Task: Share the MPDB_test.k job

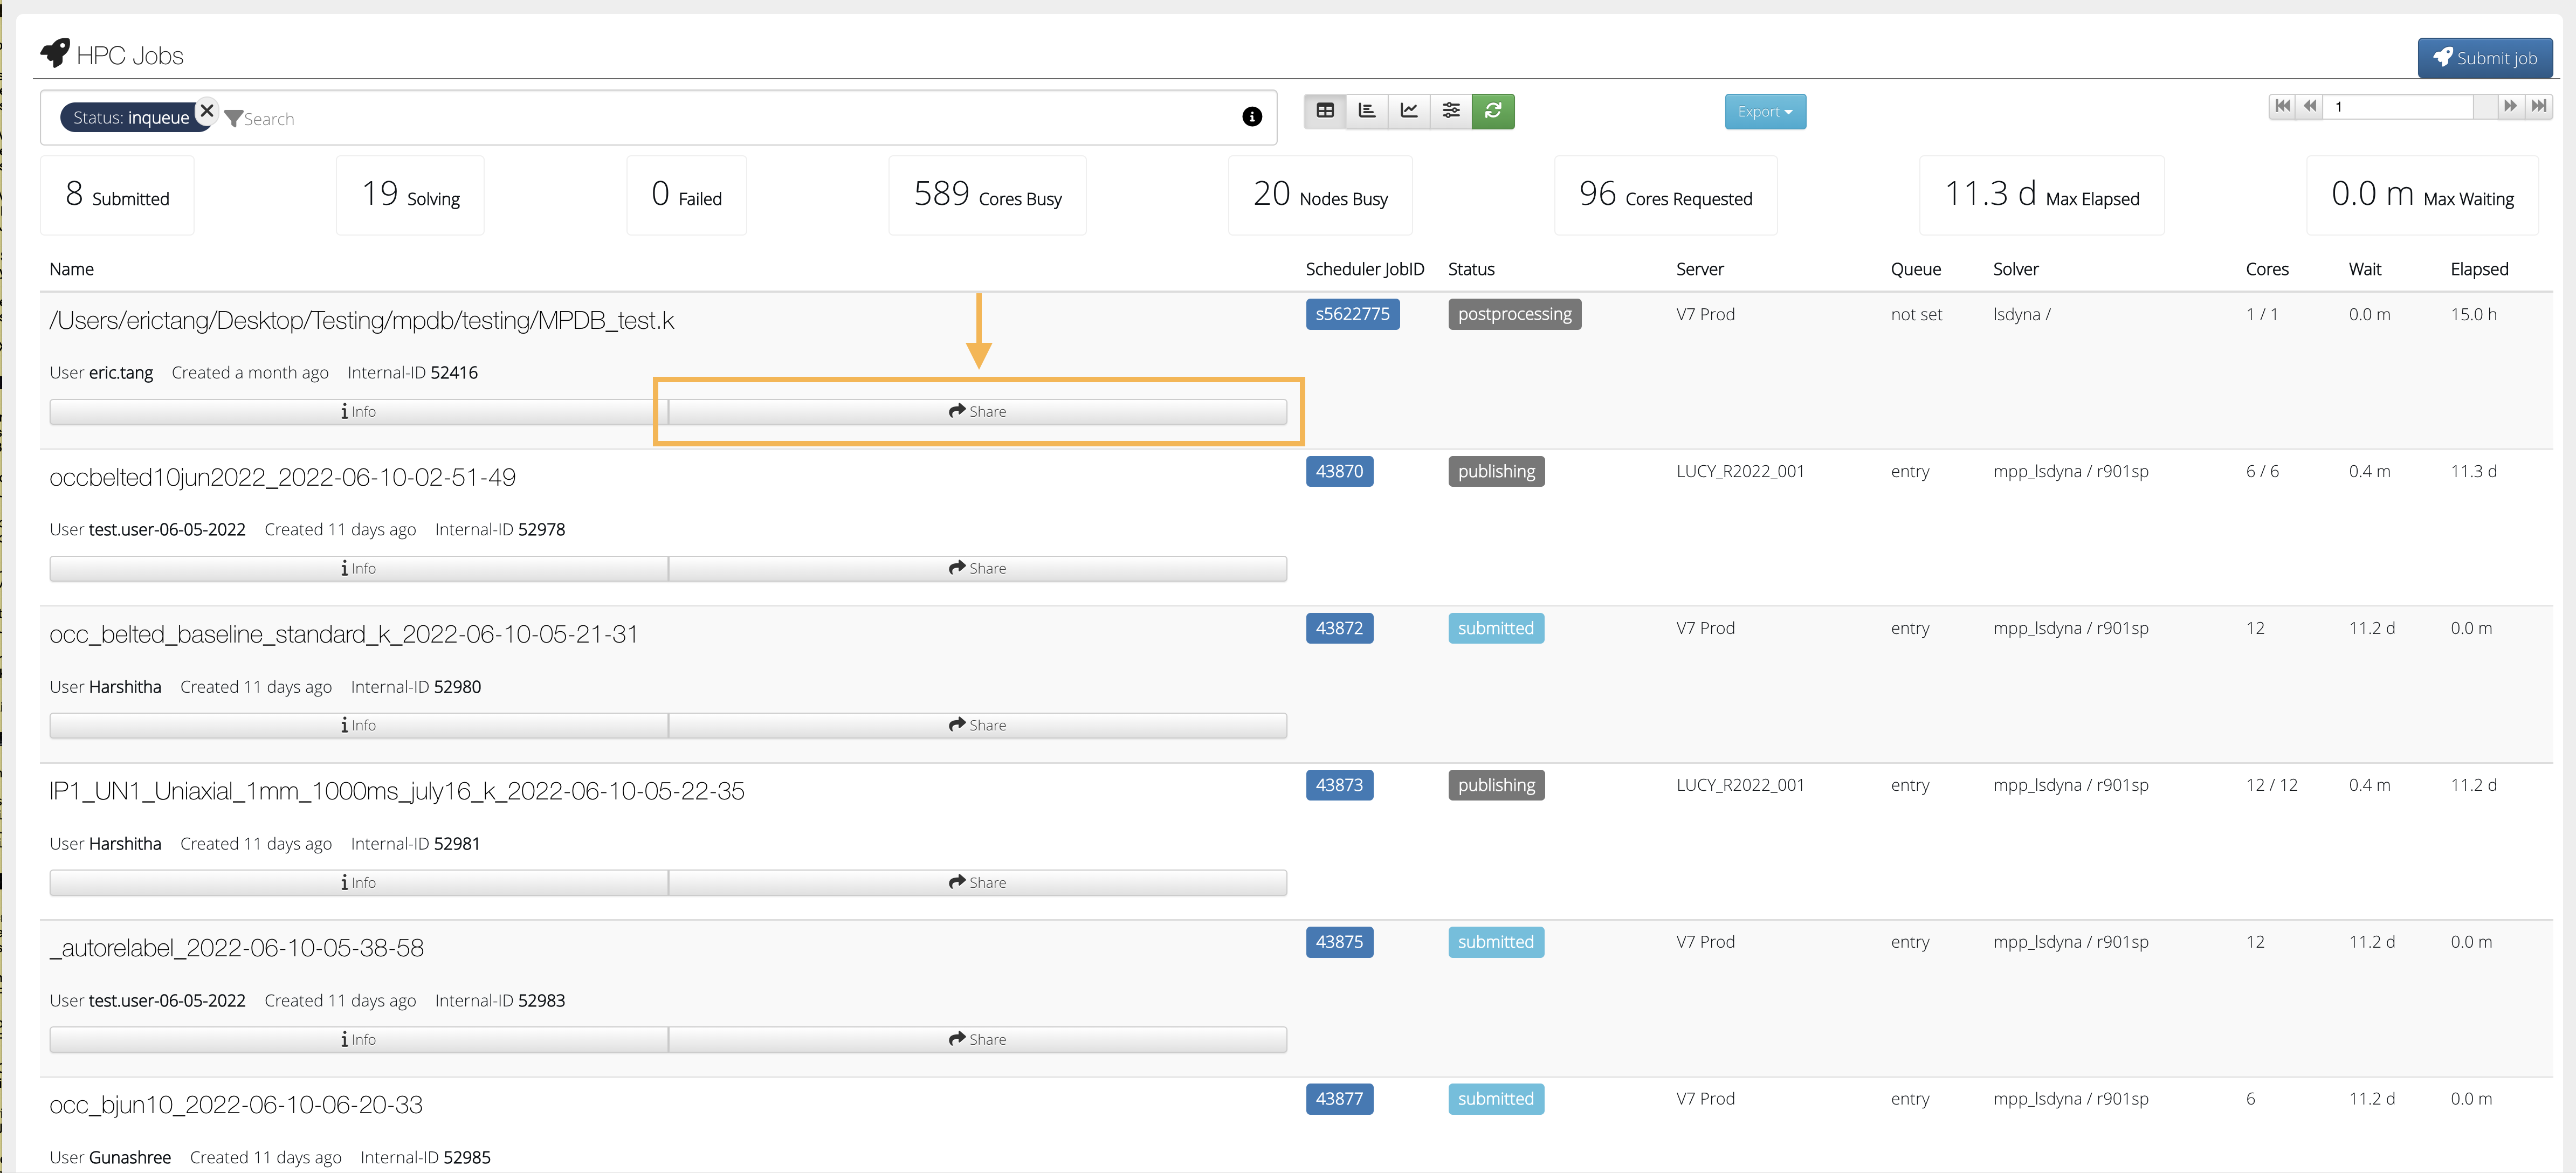Action: click(977, 412)
